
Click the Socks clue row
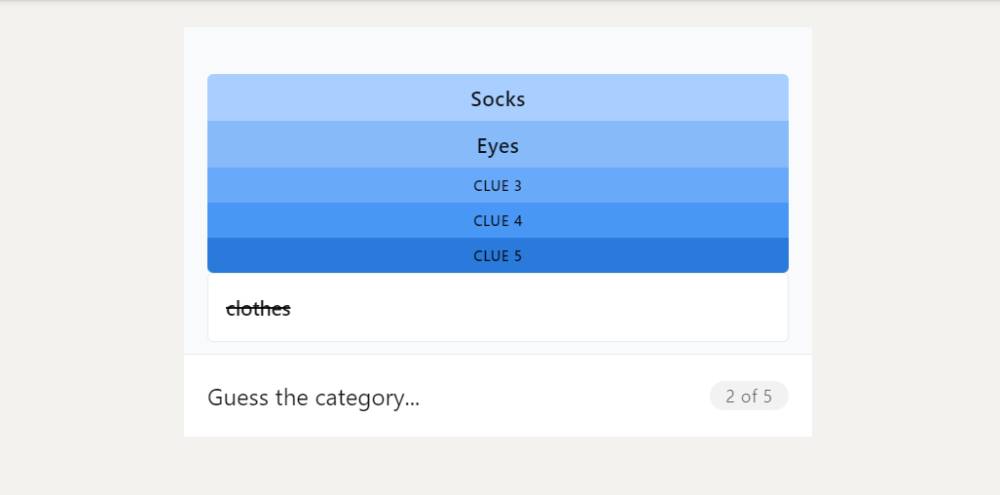(497, 98)
